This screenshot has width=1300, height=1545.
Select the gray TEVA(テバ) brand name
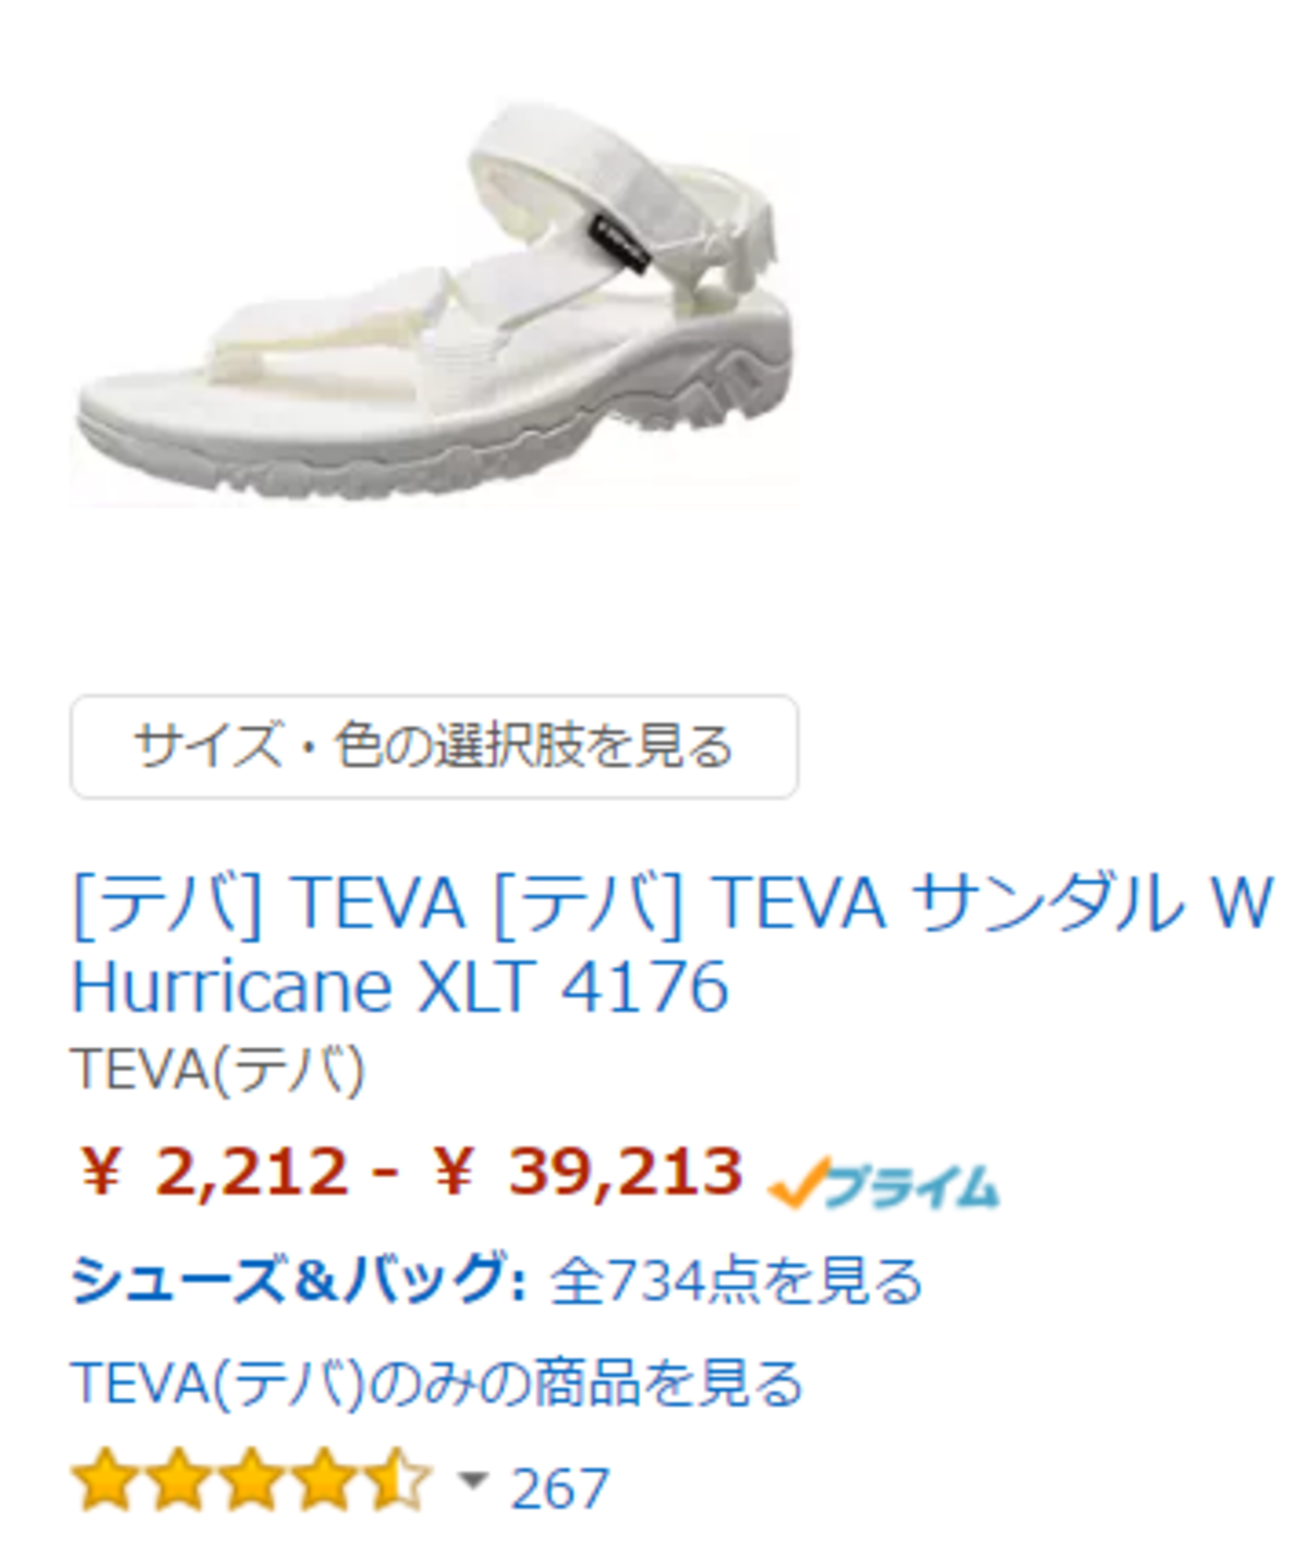(x=218, y=1069)
